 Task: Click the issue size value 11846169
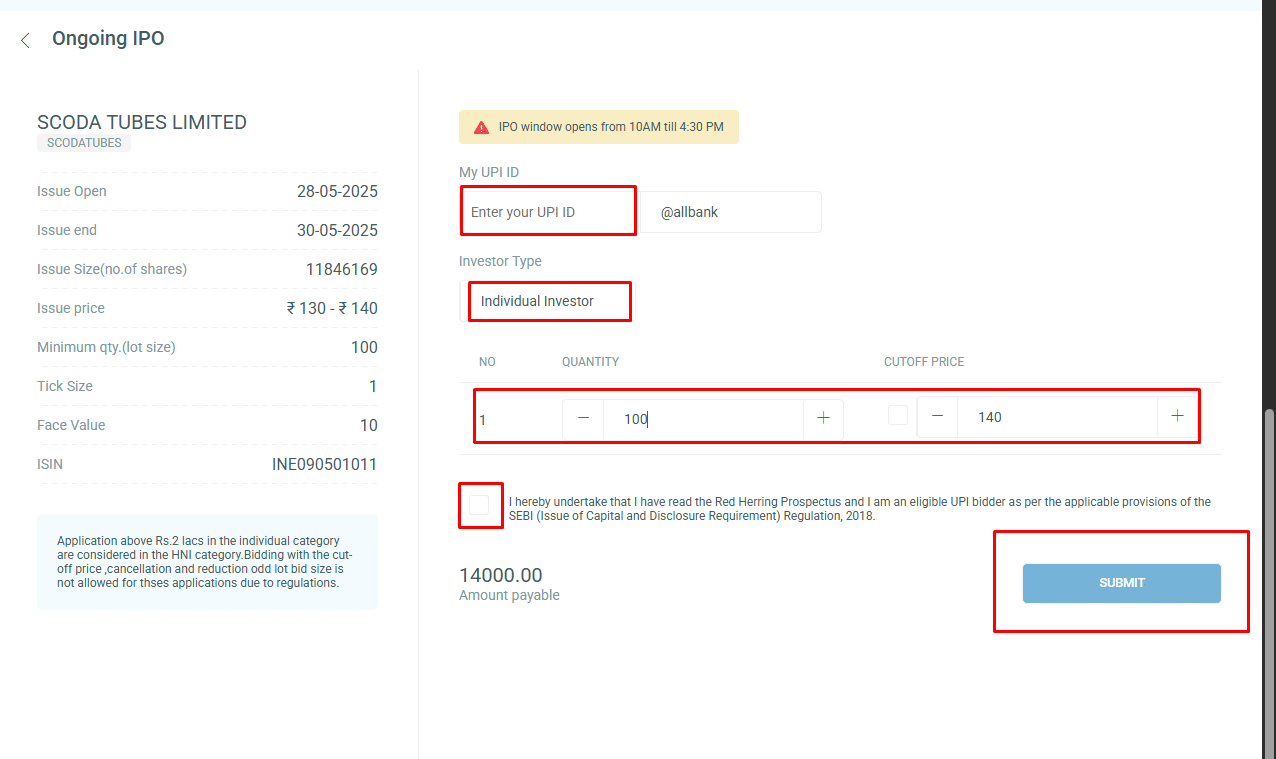[342, 269]
